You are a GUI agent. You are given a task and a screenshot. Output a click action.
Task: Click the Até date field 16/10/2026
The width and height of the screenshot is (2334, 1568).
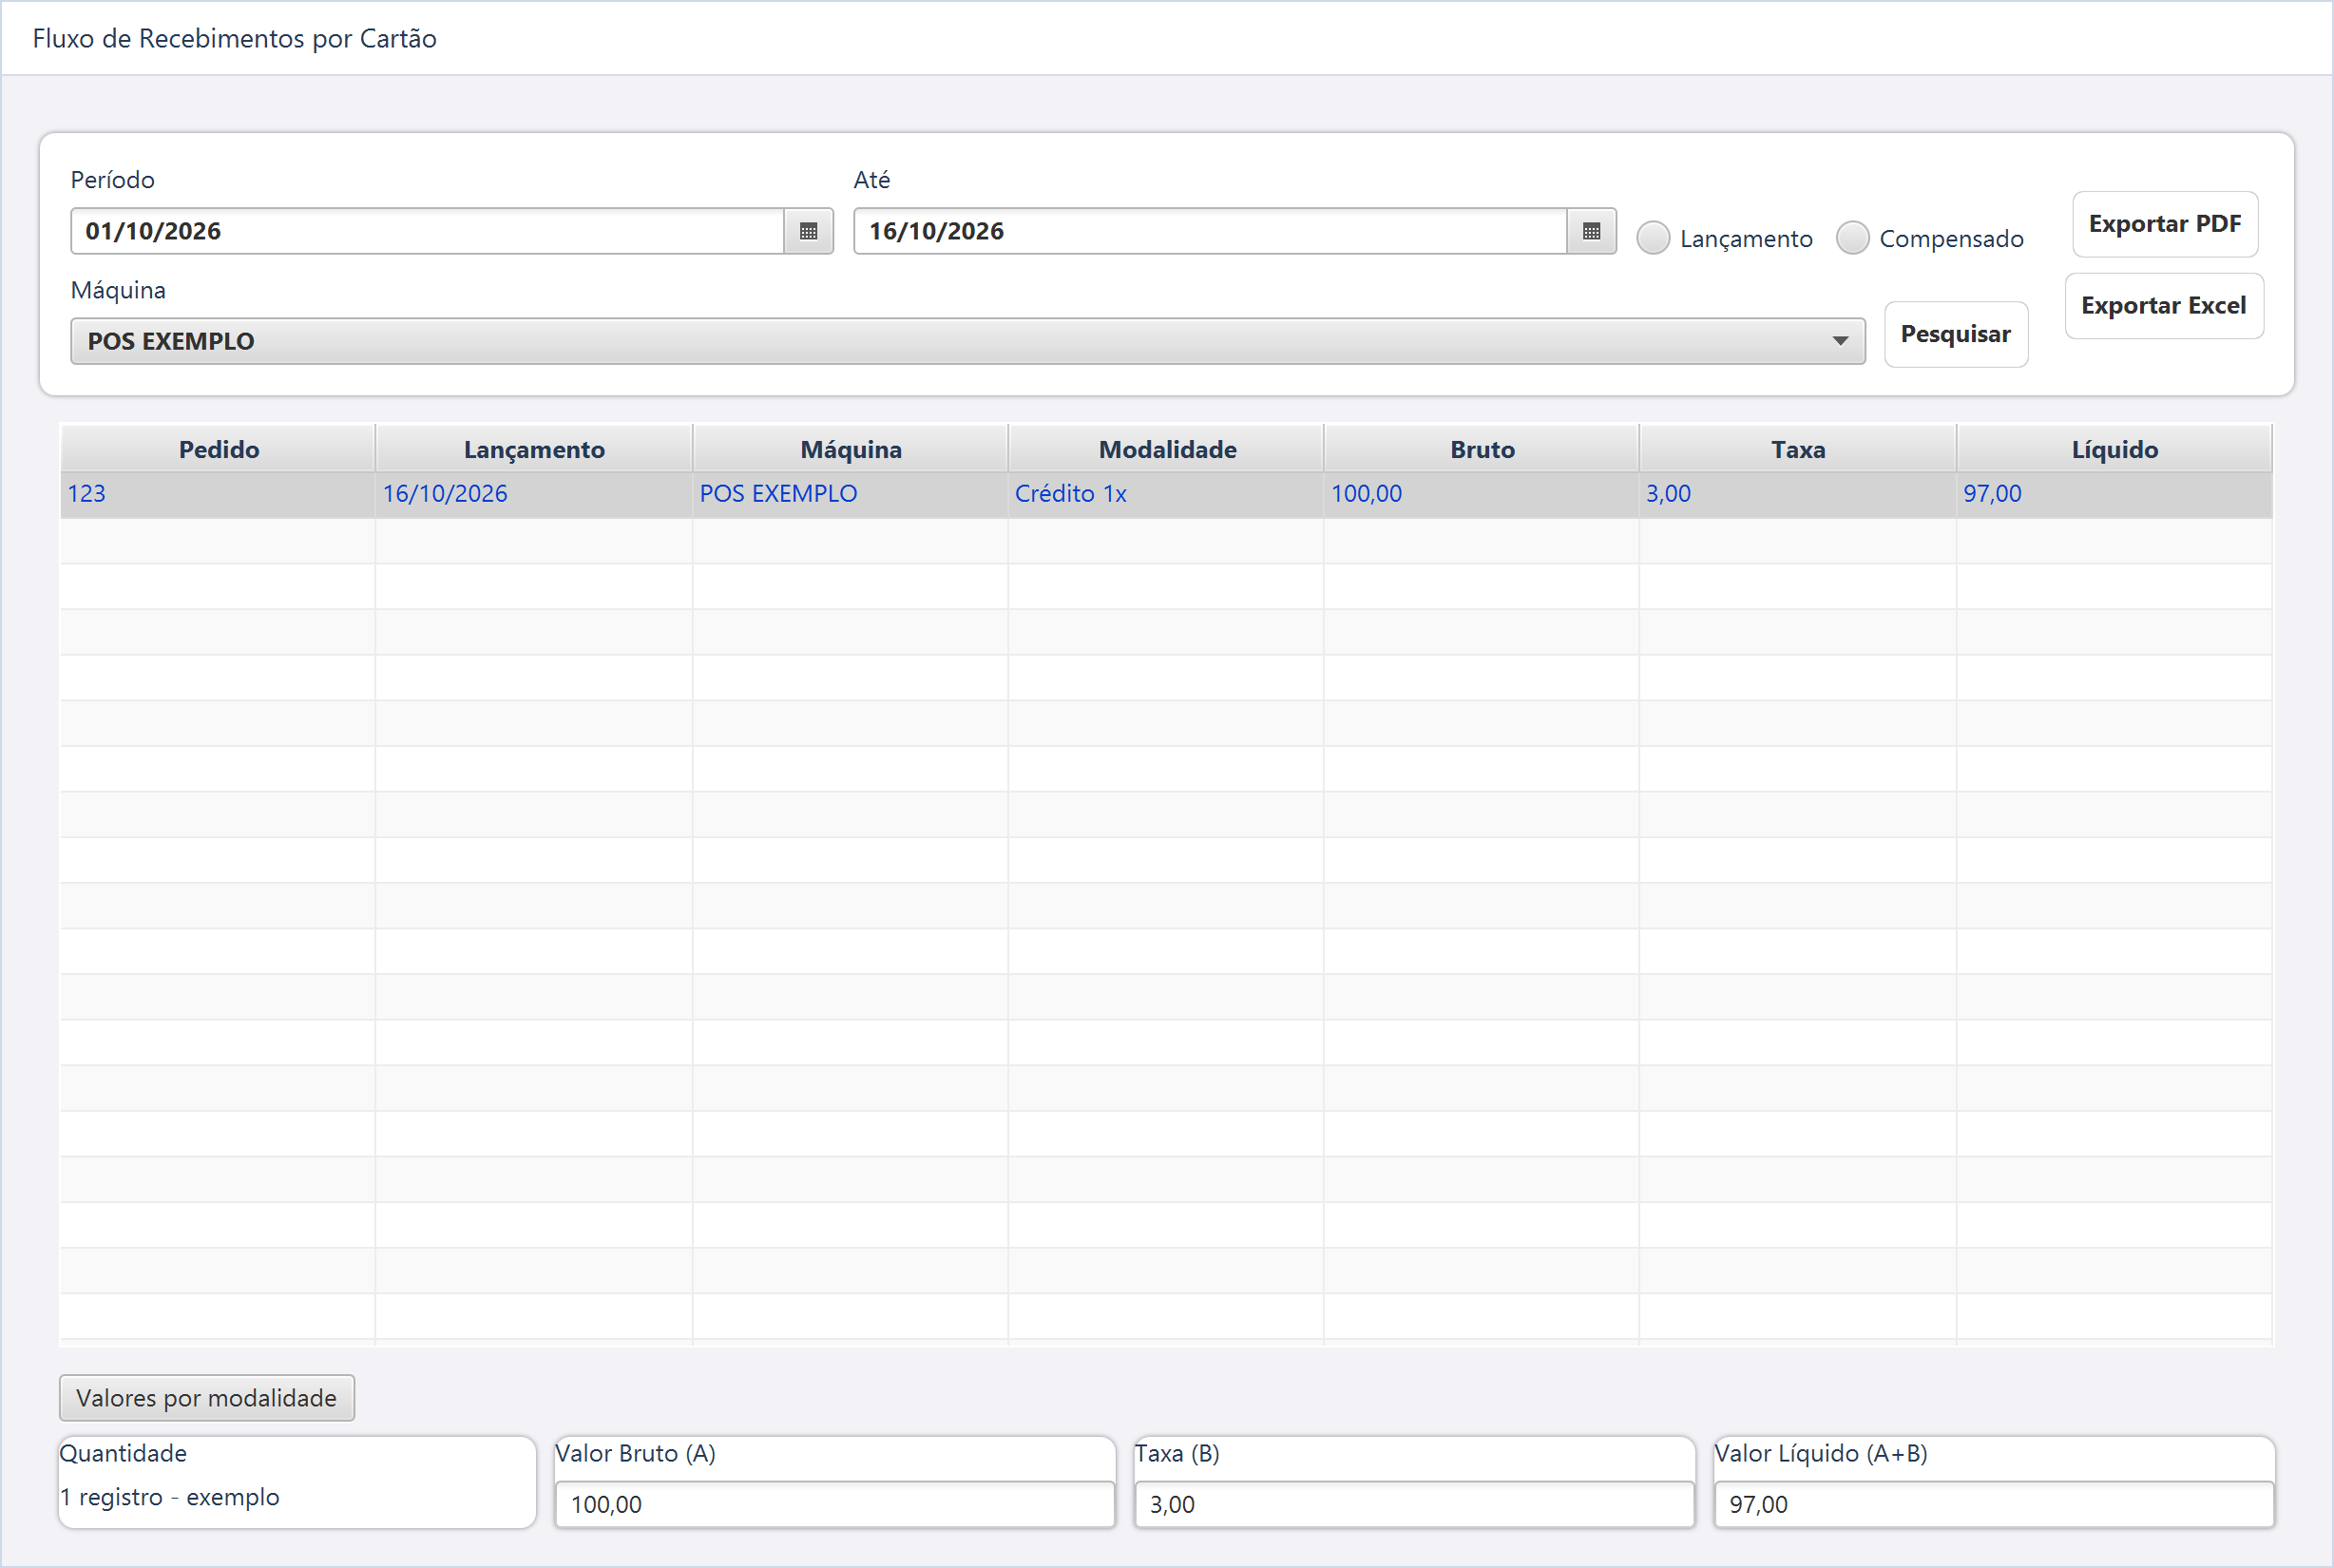1210,231
